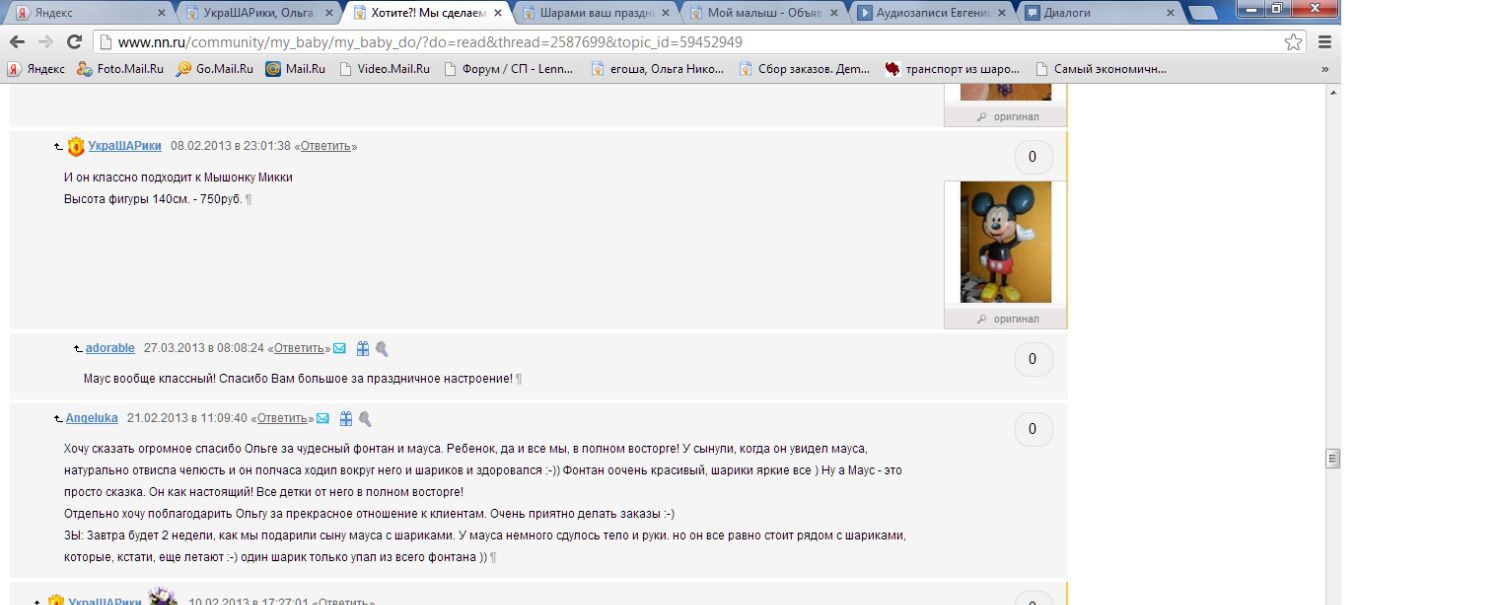This screenshot has width=1500, height=605.
Task: Open УкраШАРики user profile link
Action: coord(125,146)
